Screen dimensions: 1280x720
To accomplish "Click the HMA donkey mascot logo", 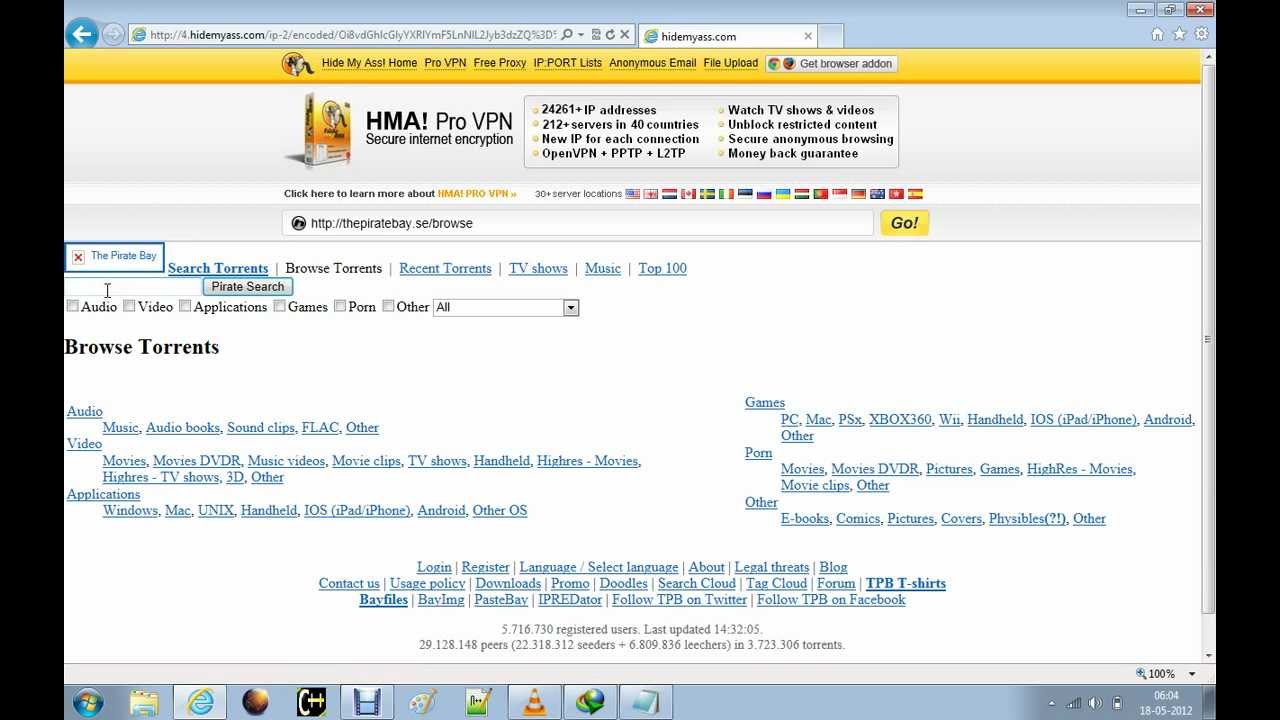I will (x=297, y=64).
